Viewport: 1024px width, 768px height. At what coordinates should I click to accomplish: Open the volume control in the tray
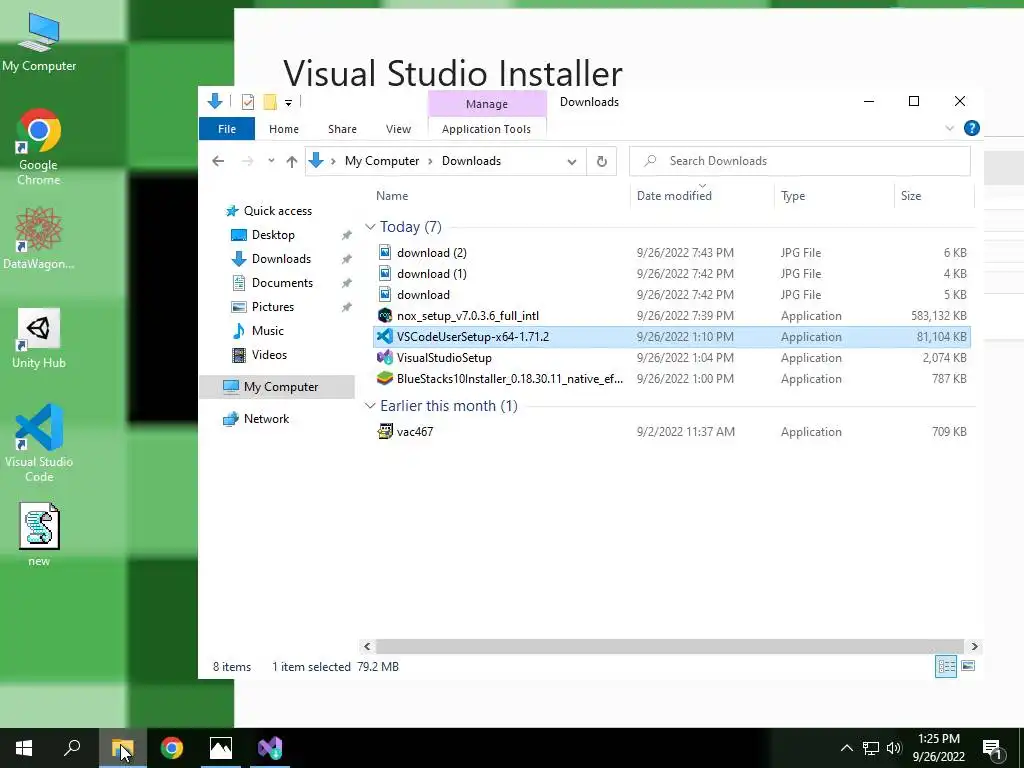pyautogui.click(x=894, y=748)
